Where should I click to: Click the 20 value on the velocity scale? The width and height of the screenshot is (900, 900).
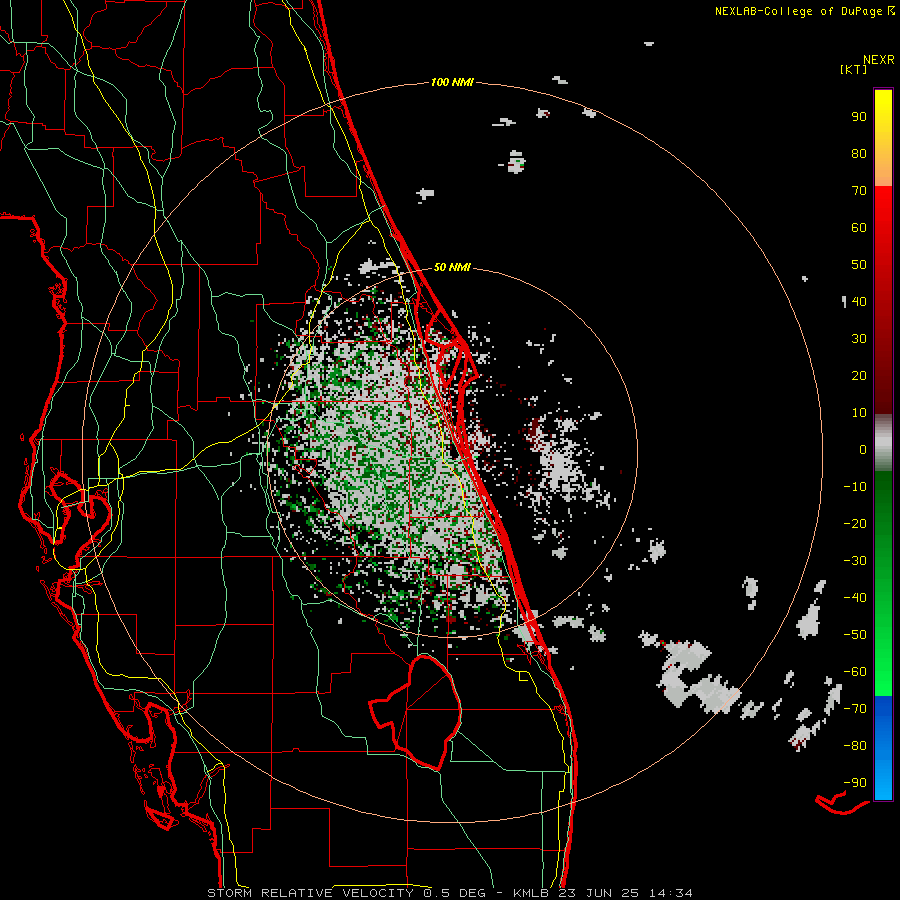[x=859, y=376]
